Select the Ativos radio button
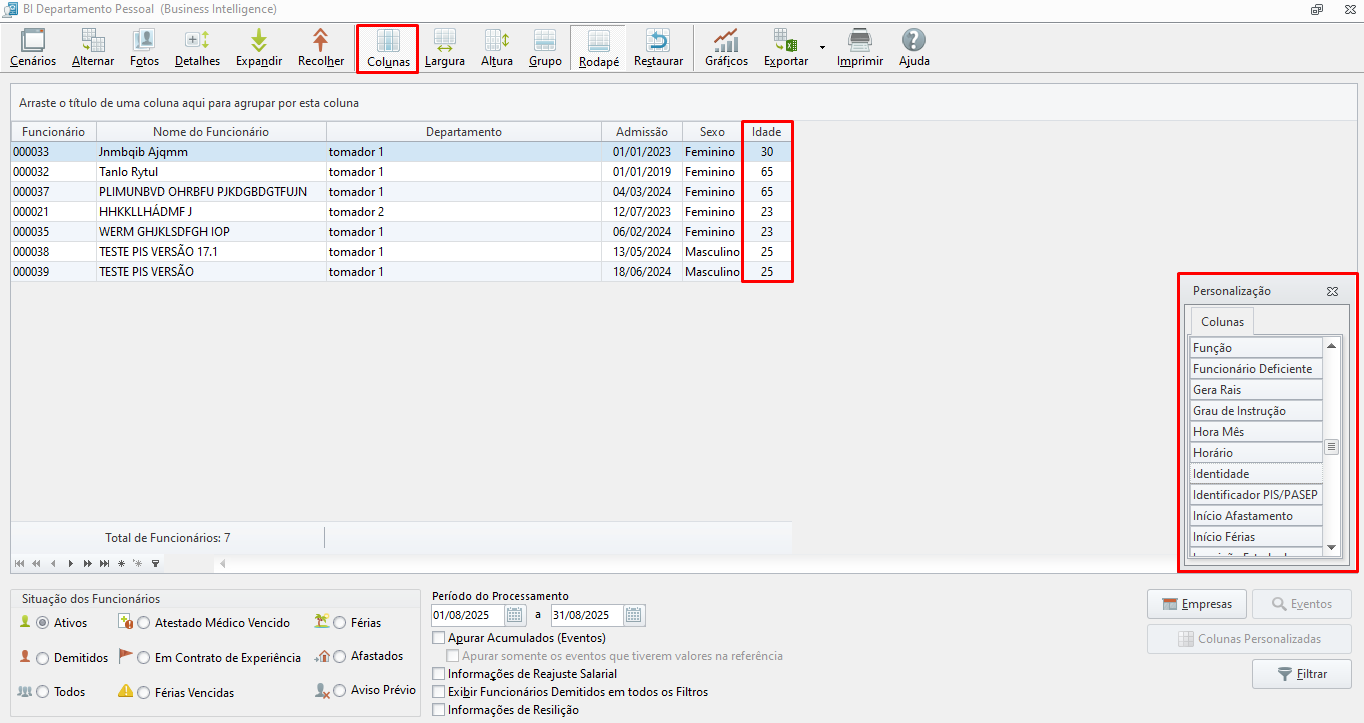This screenshot has height=723, width=1364. (43, 623)
